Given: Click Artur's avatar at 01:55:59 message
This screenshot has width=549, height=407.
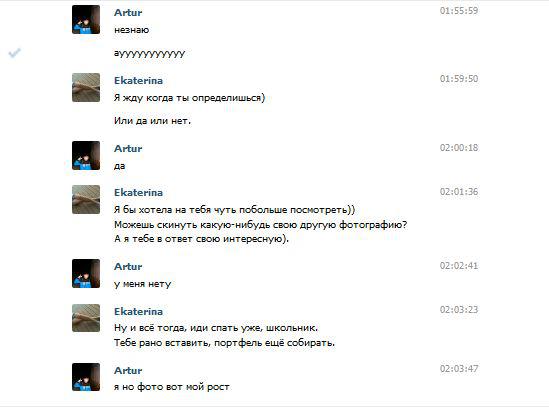Looking at the screenshot, I should point(86,20).
